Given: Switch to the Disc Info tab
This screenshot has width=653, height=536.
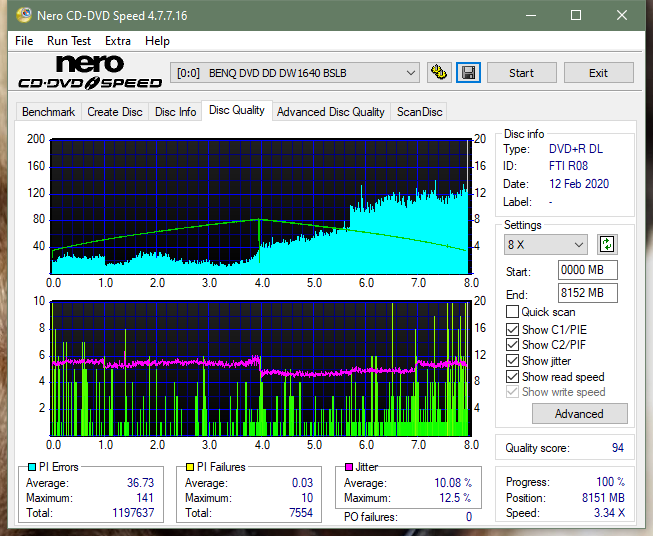Looking at the screenshot, I should 175,112.
